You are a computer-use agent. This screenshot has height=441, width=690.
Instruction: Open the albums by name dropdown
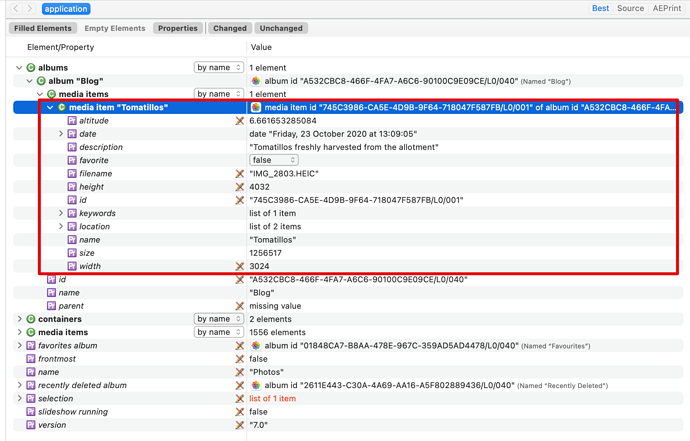tap(219, 67)
